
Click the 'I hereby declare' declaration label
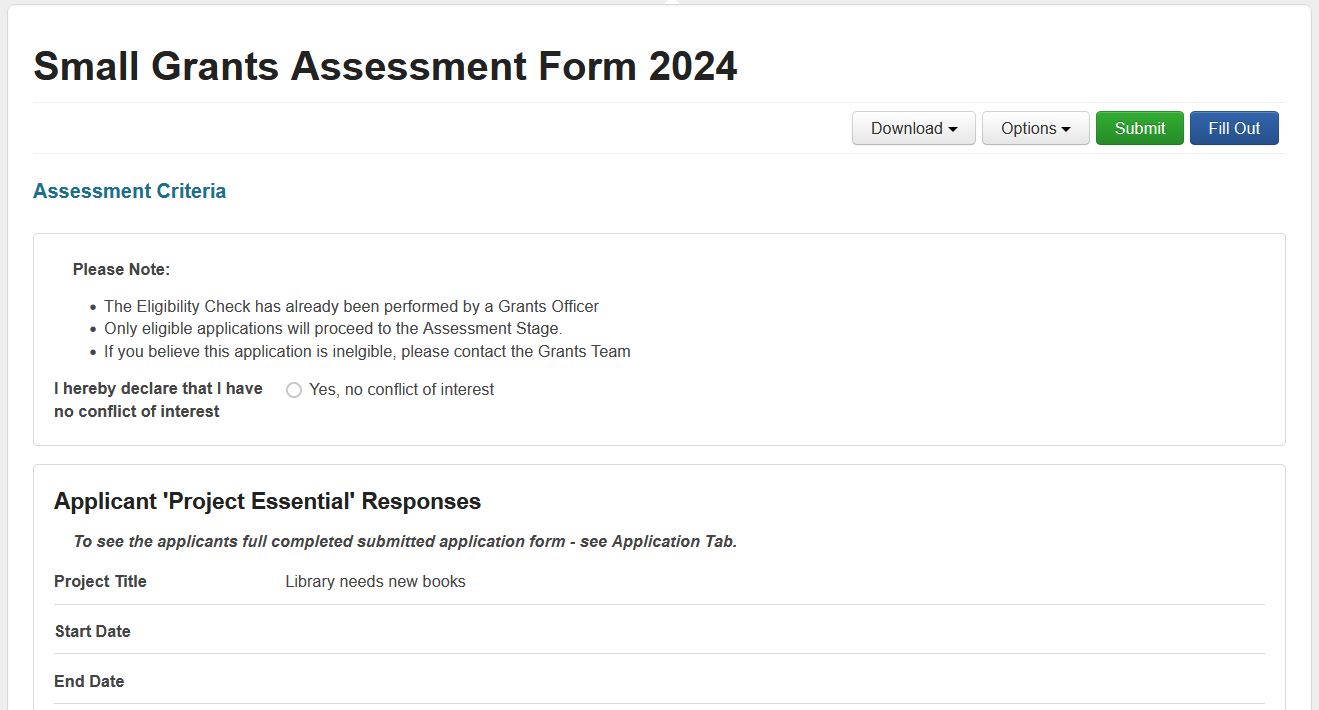point(158,400)
